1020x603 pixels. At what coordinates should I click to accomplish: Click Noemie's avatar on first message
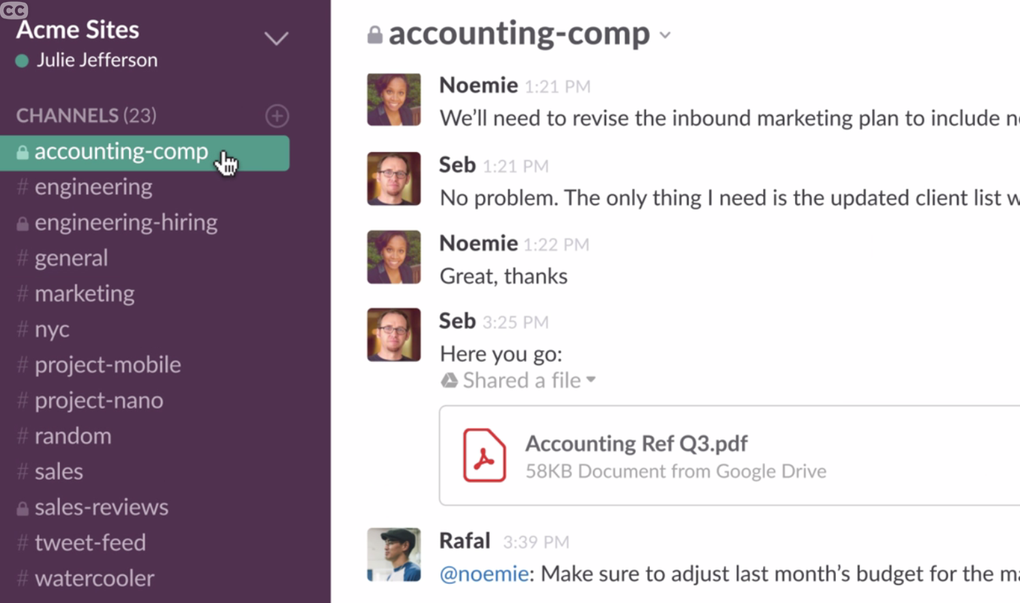[393, 99]
